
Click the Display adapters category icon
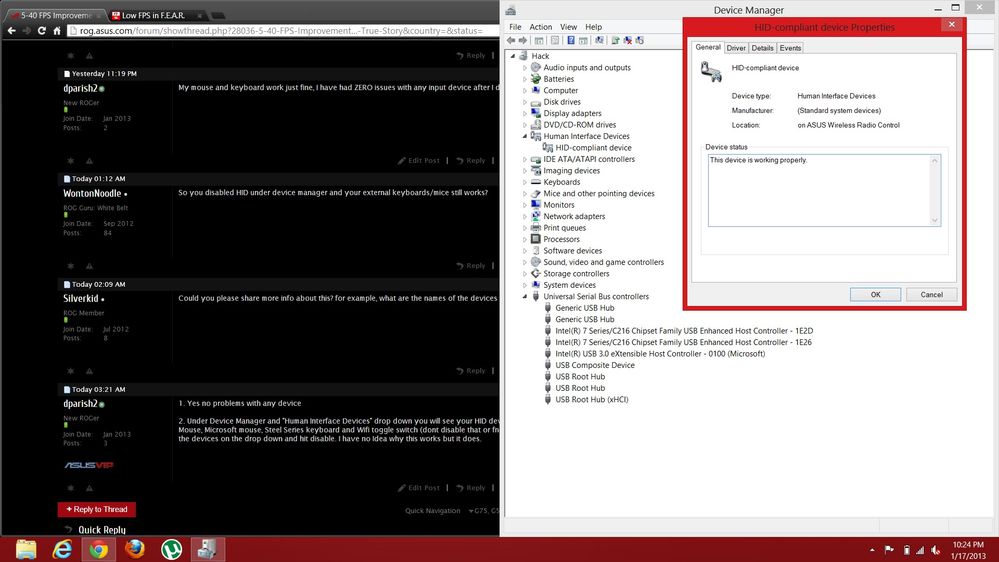(x=536, y=113)
